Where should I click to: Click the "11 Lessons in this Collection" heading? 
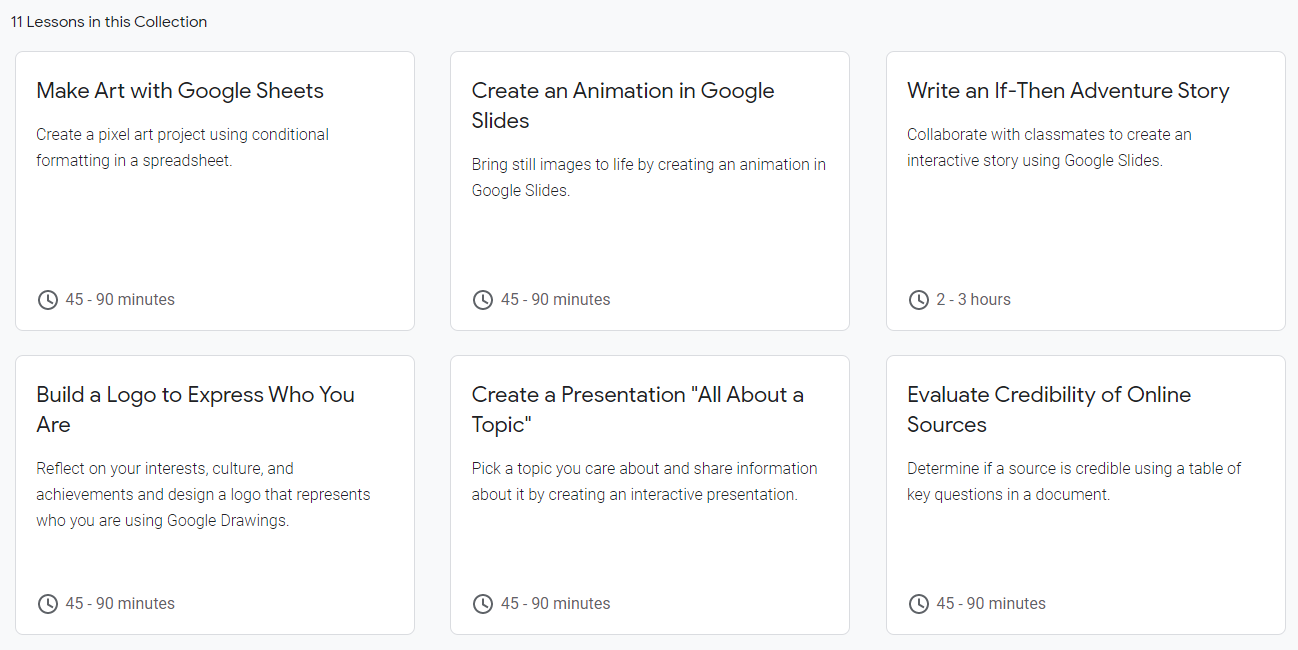(109, 22)
